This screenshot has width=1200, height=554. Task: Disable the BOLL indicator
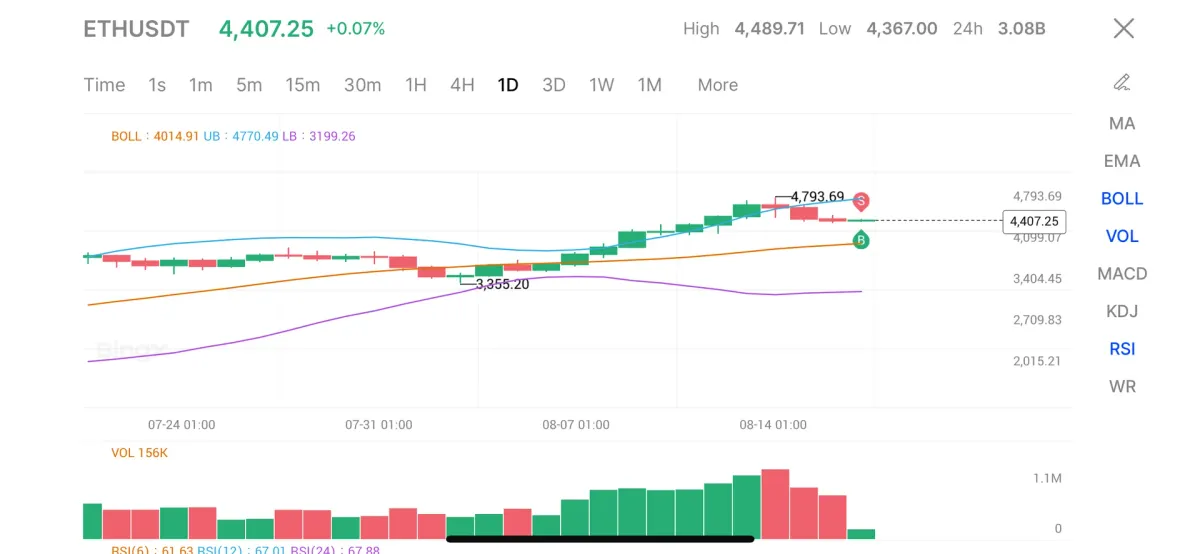click(x=1122, y=198)
